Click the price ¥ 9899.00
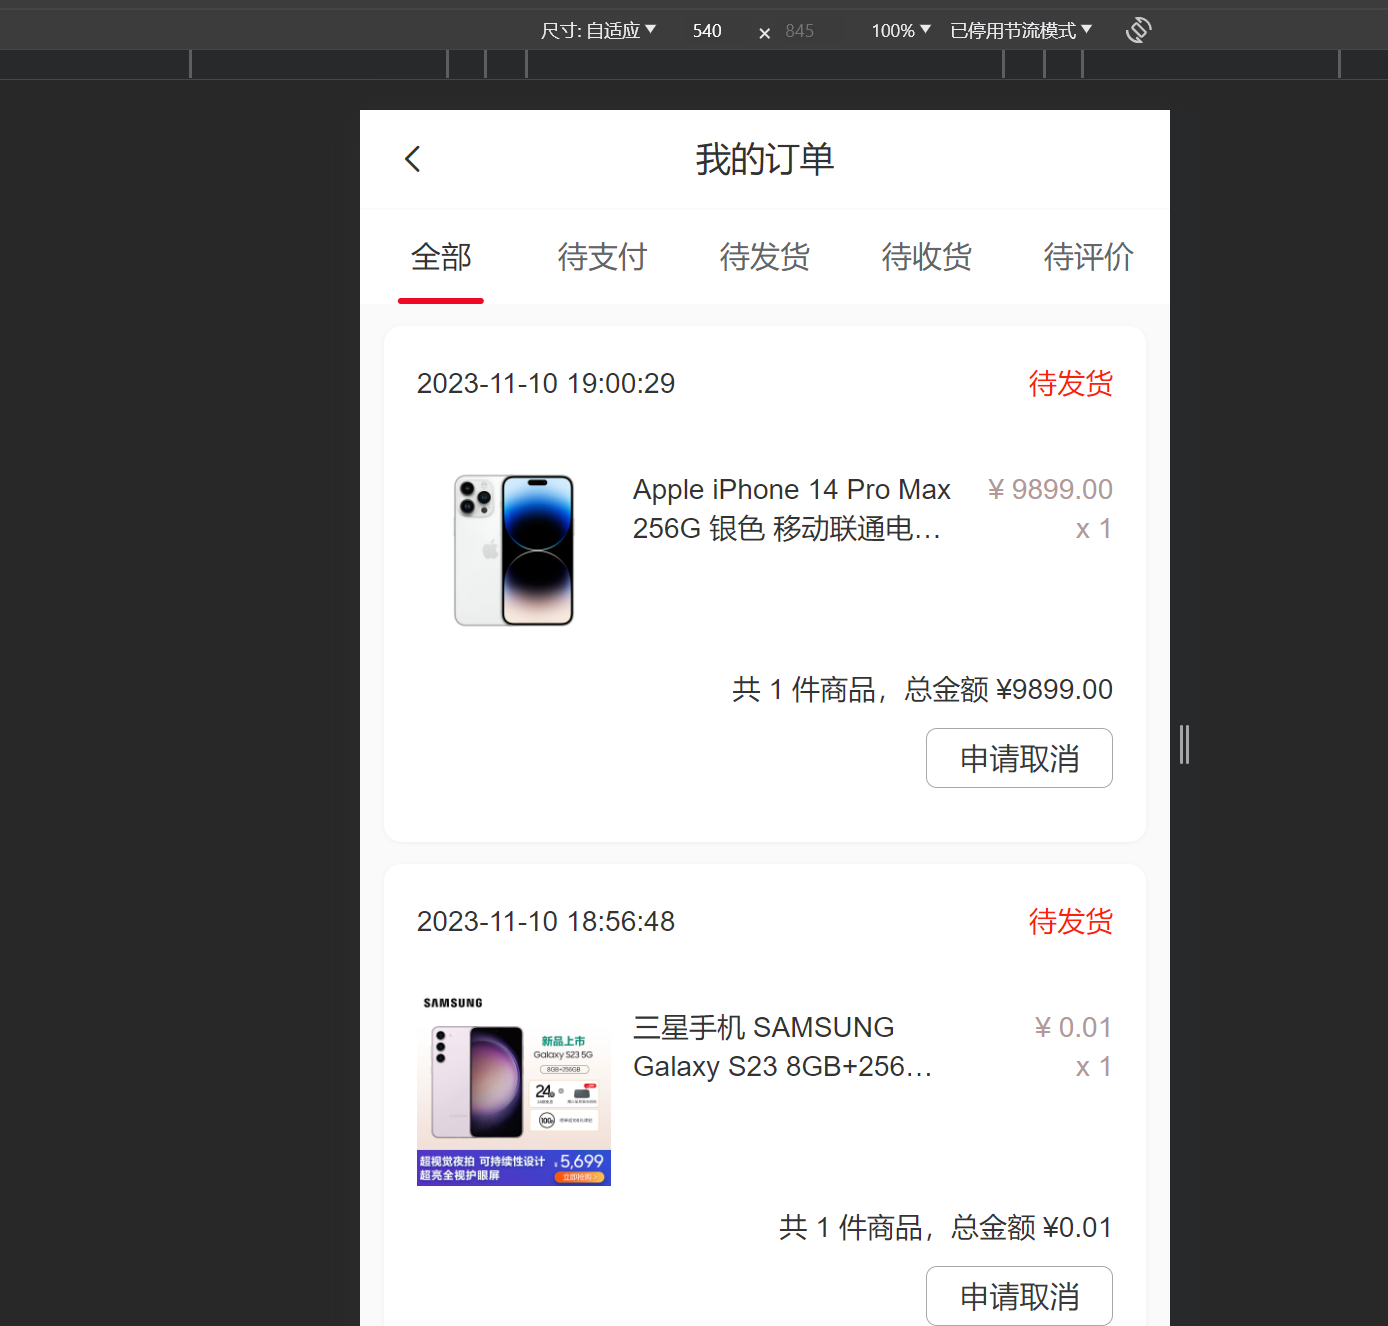The height and width of the screenshot is (1326, 1388). 1050,489
